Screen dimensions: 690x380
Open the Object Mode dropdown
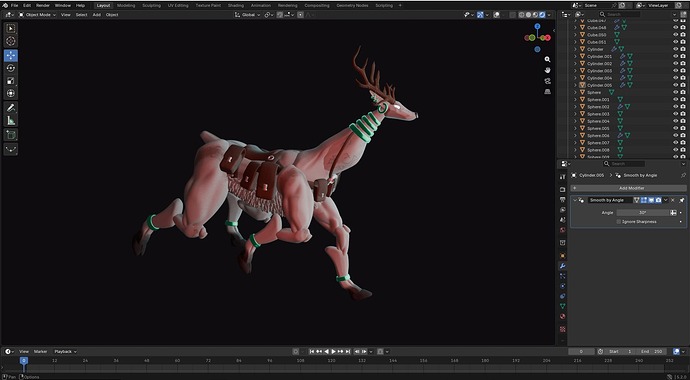tap(38, 15)
